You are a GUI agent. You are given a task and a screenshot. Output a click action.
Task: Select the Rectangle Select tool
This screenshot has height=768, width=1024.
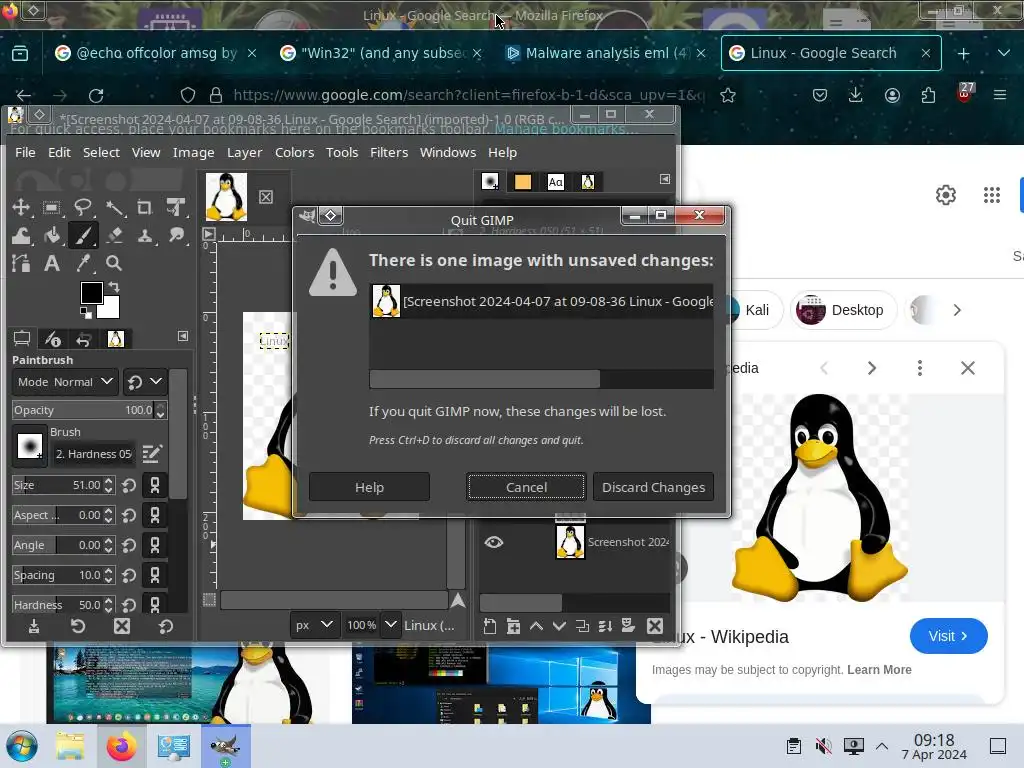[x=52, y=208]
